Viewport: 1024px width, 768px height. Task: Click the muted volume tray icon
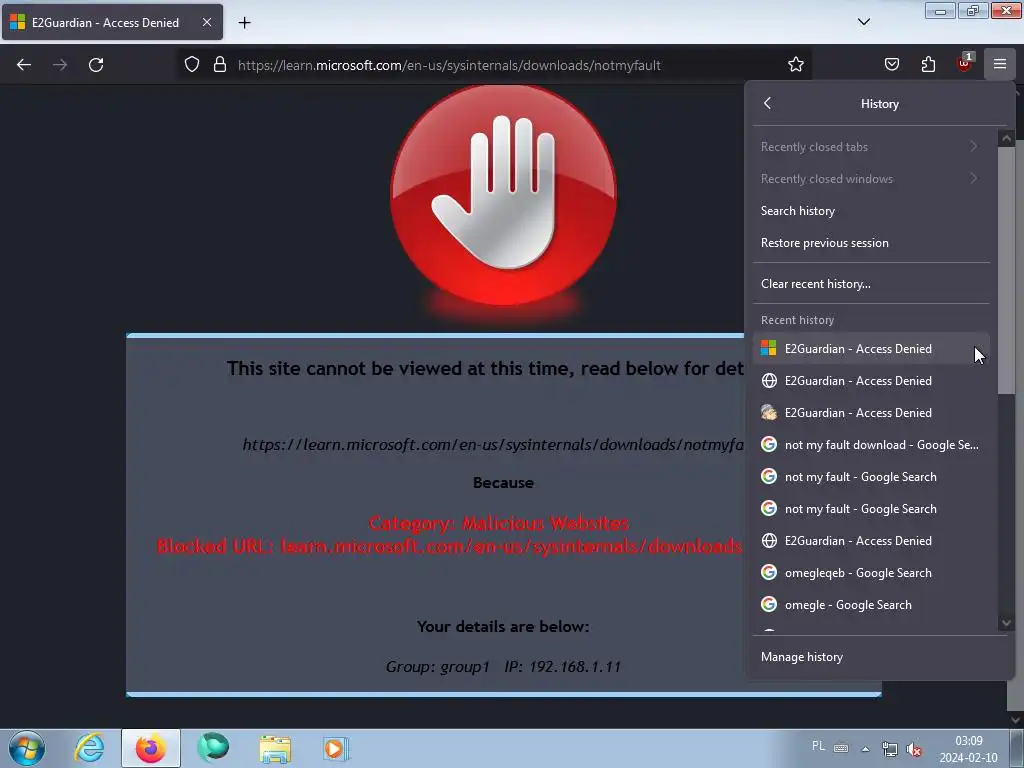point(914,749)
